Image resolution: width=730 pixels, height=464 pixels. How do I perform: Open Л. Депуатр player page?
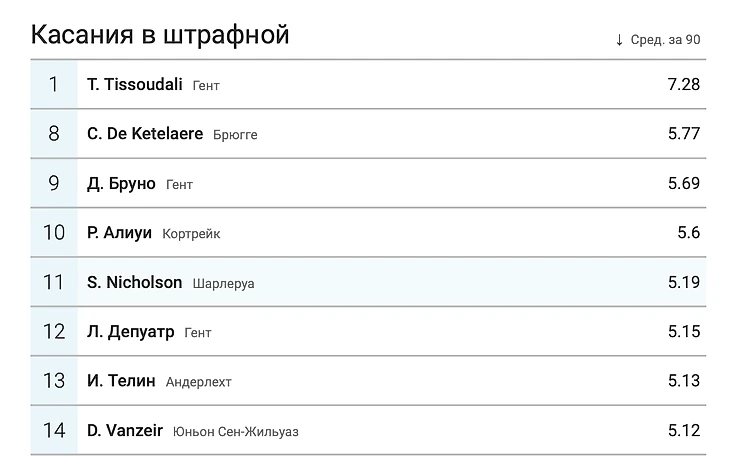(130, 332)
